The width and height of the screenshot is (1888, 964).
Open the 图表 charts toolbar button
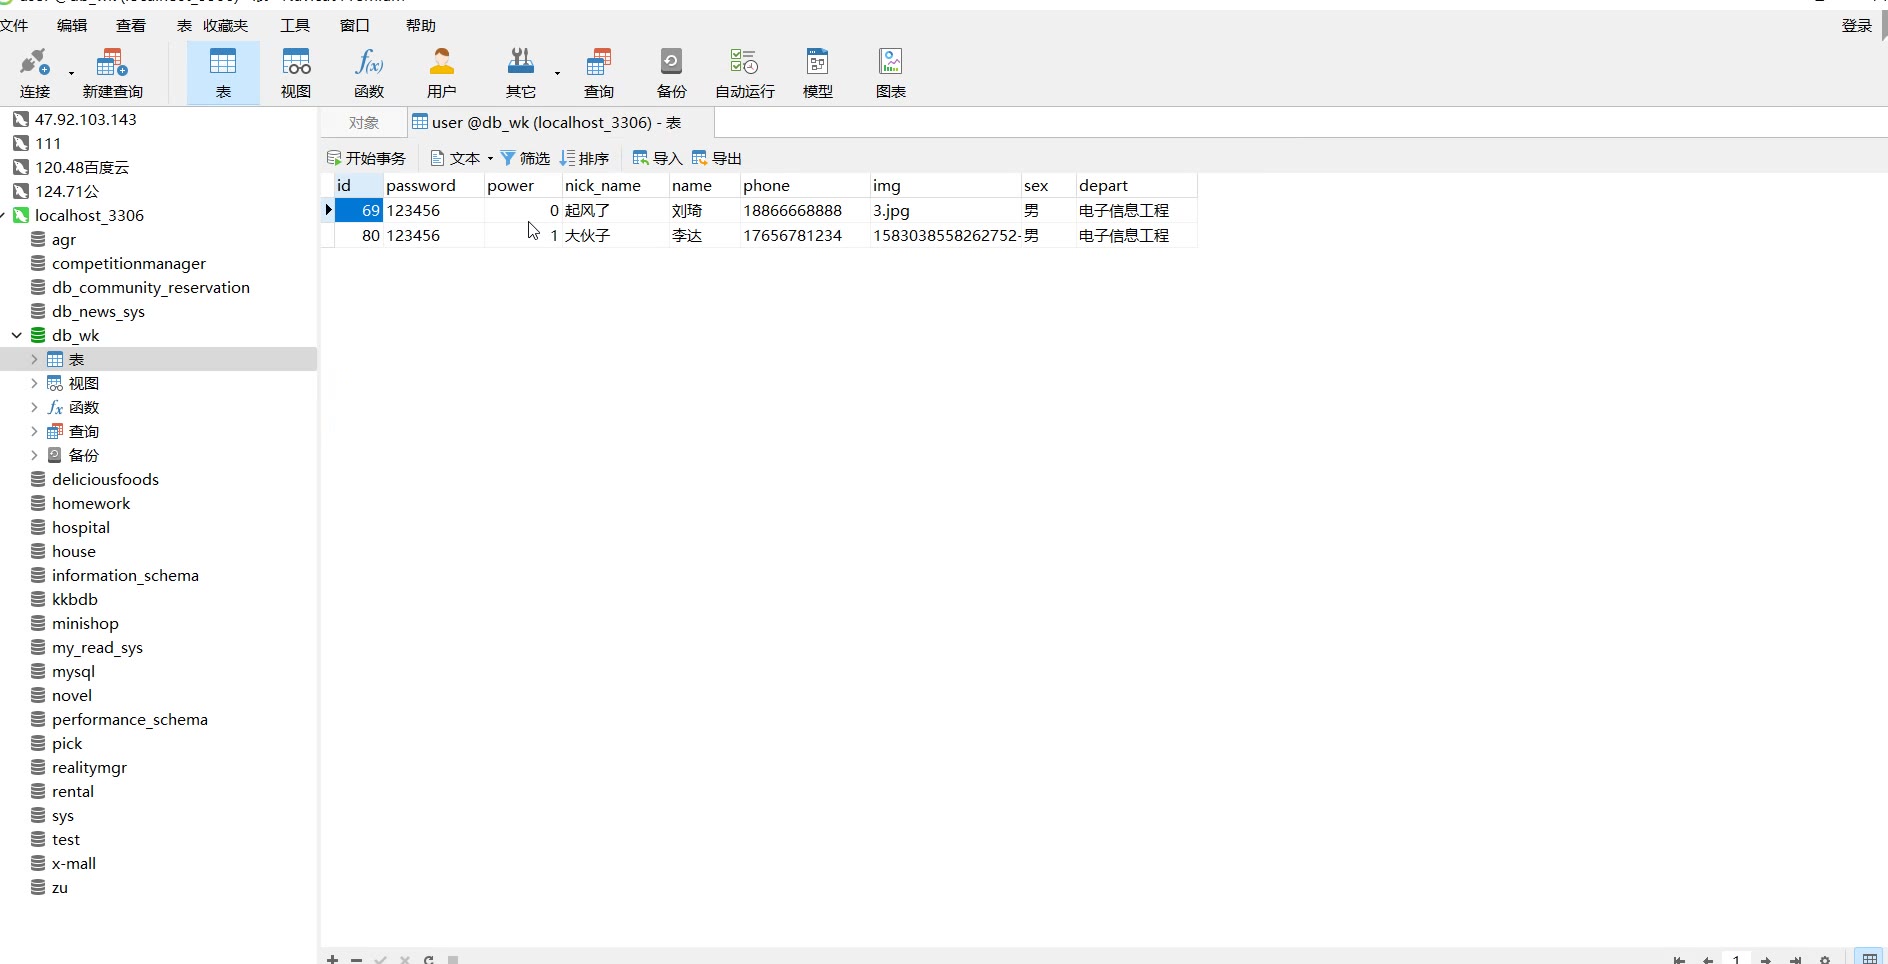pyautogui.click(x=891, y=73)
